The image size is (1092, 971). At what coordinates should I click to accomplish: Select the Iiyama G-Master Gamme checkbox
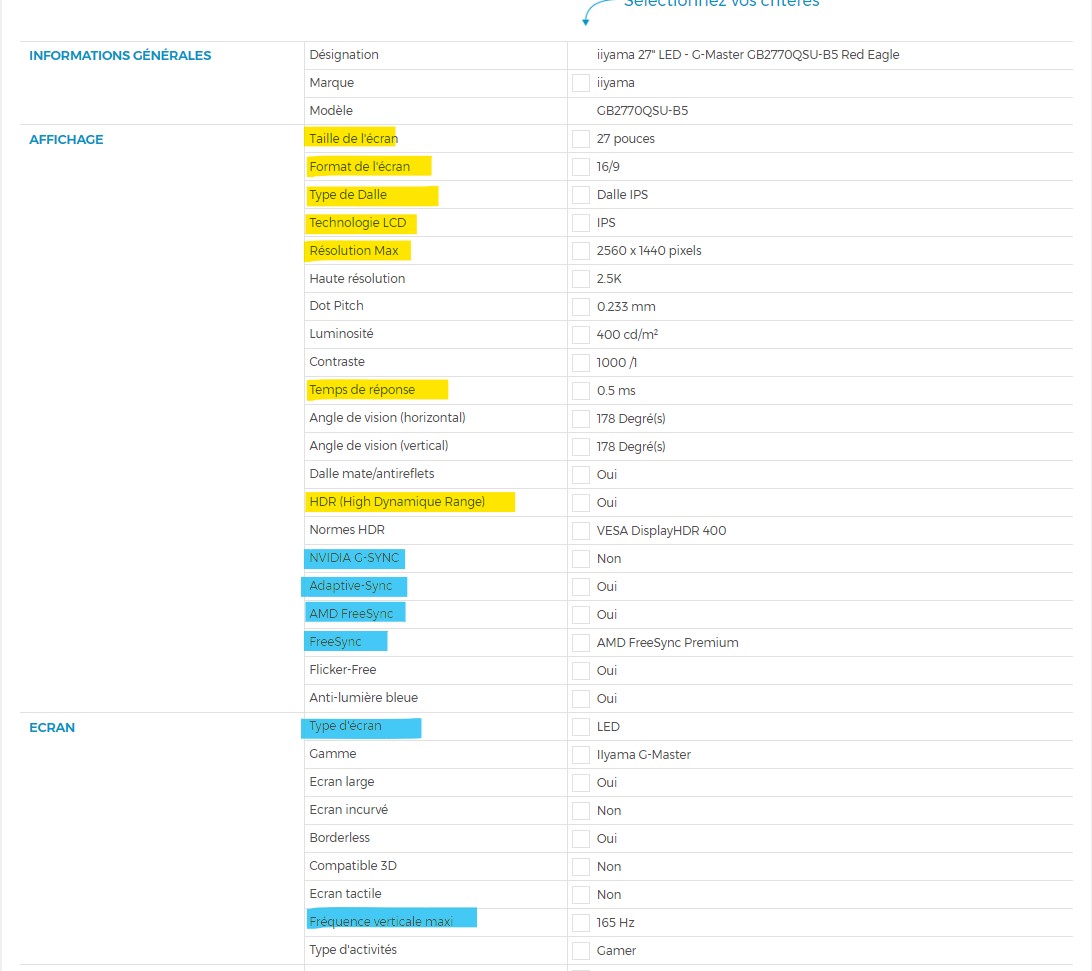coord(581,754)
